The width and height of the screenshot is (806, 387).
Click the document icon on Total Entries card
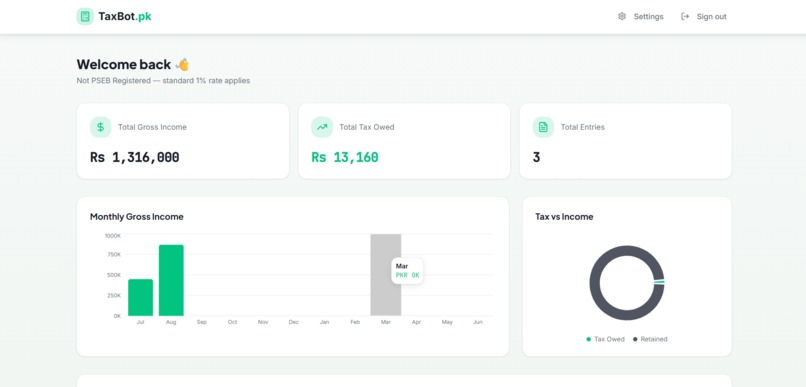pos(543,127)
